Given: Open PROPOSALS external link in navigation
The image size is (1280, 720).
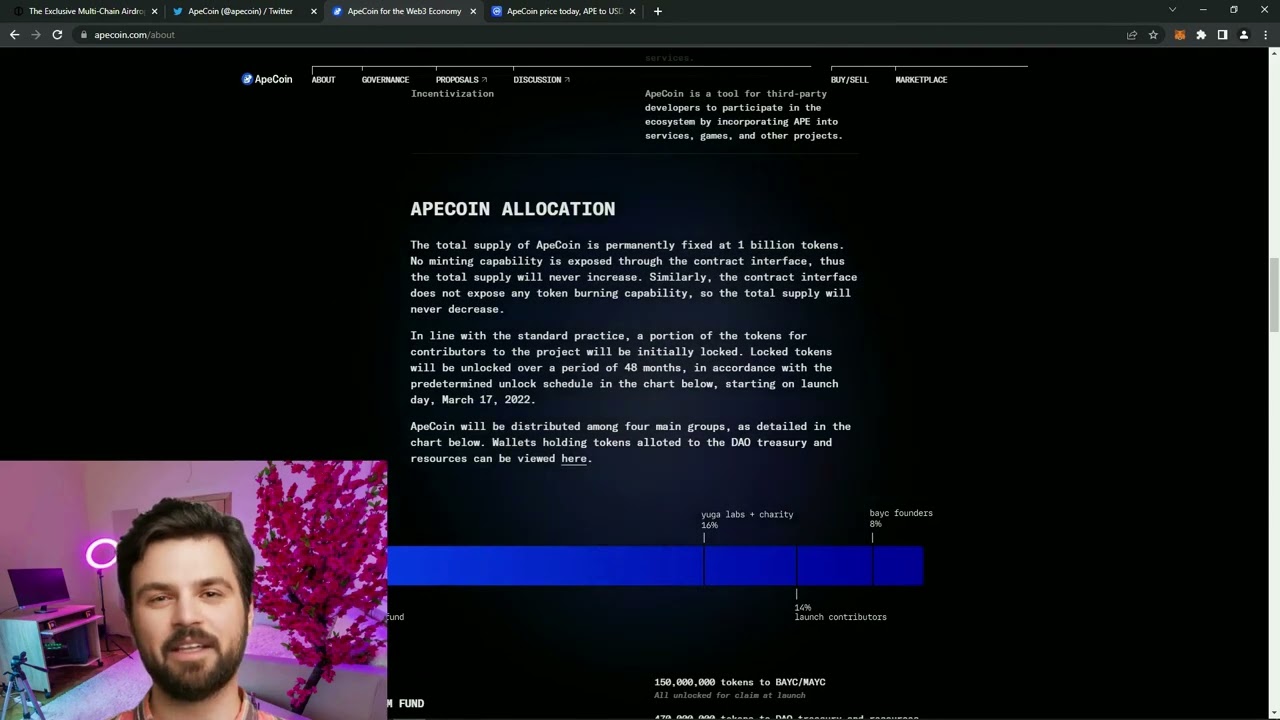Looking at the screenshot, I should 461,80.
